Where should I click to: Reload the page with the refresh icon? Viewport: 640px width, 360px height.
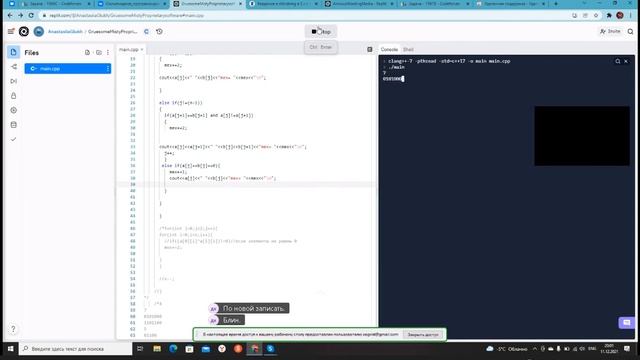(31, 16)
